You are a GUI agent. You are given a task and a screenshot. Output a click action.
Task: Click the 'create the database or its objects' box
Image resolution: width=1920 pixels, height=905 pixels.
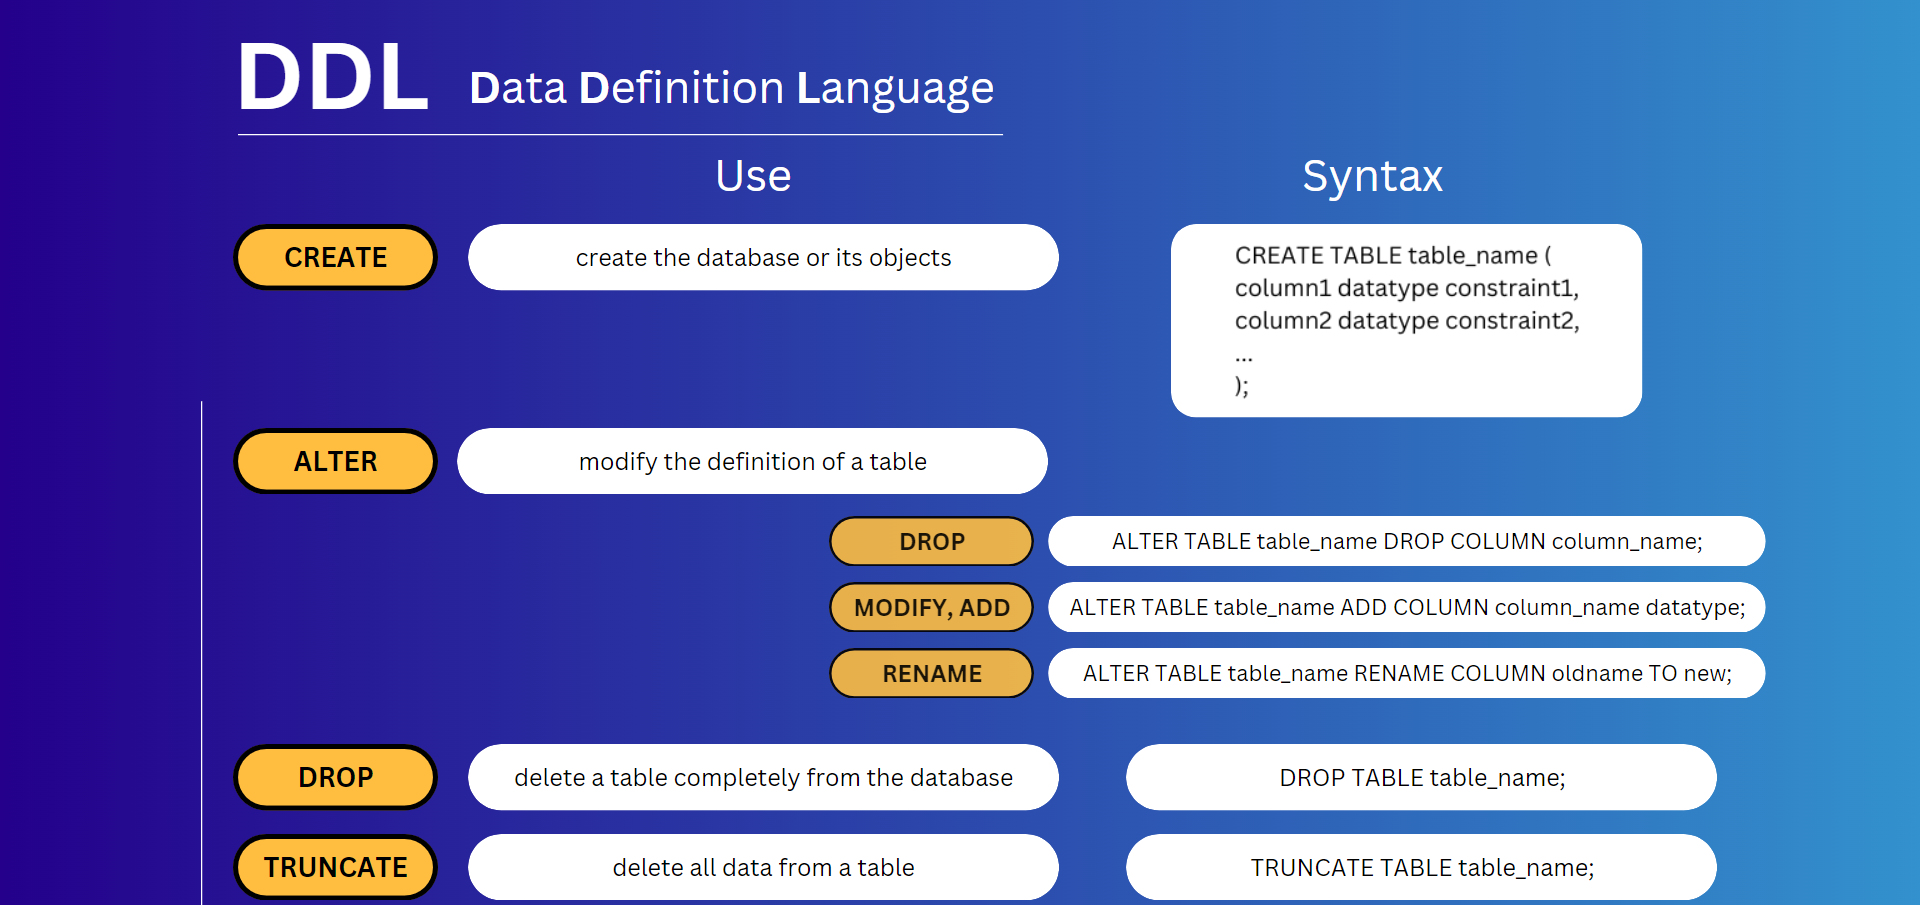coord(763,258)
